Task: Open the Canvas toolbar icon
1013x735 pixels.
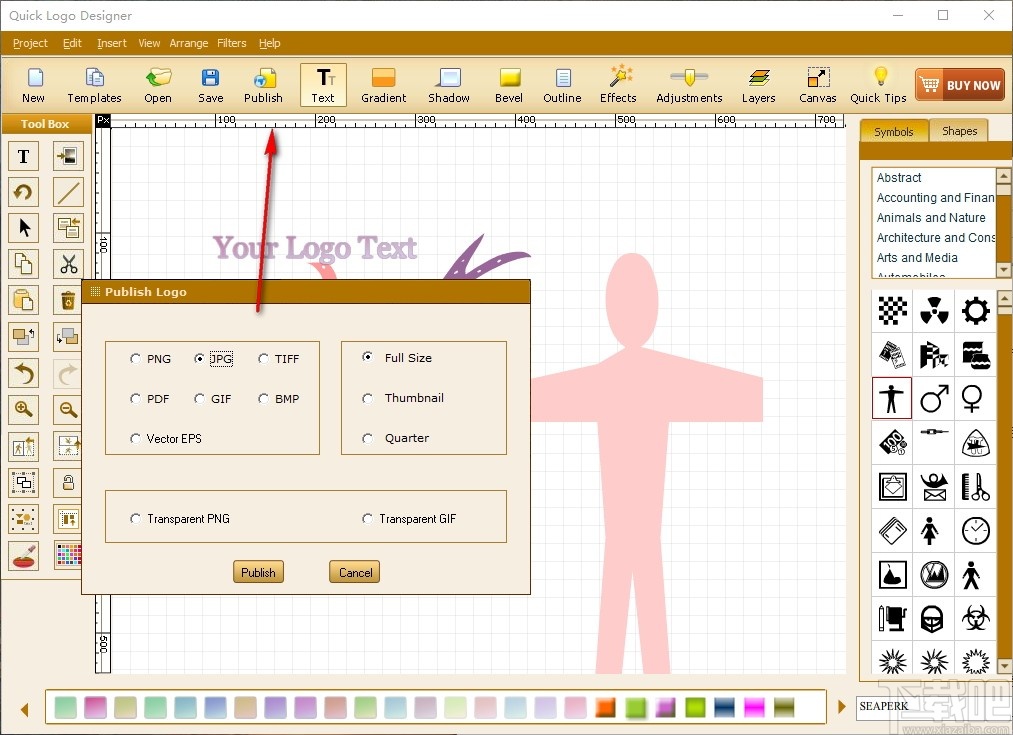Action: pyautogui.click(x=818, y=85)
